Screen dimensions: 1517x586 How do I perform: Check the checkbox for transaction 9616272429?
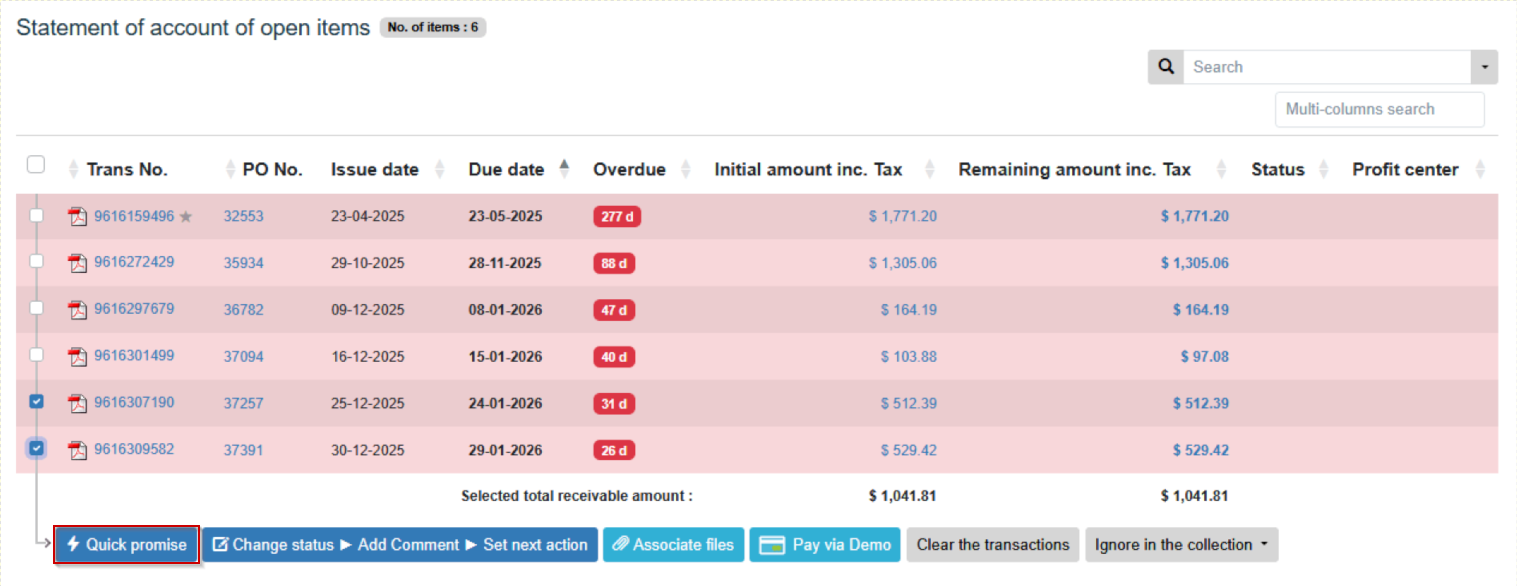(36, 261)
